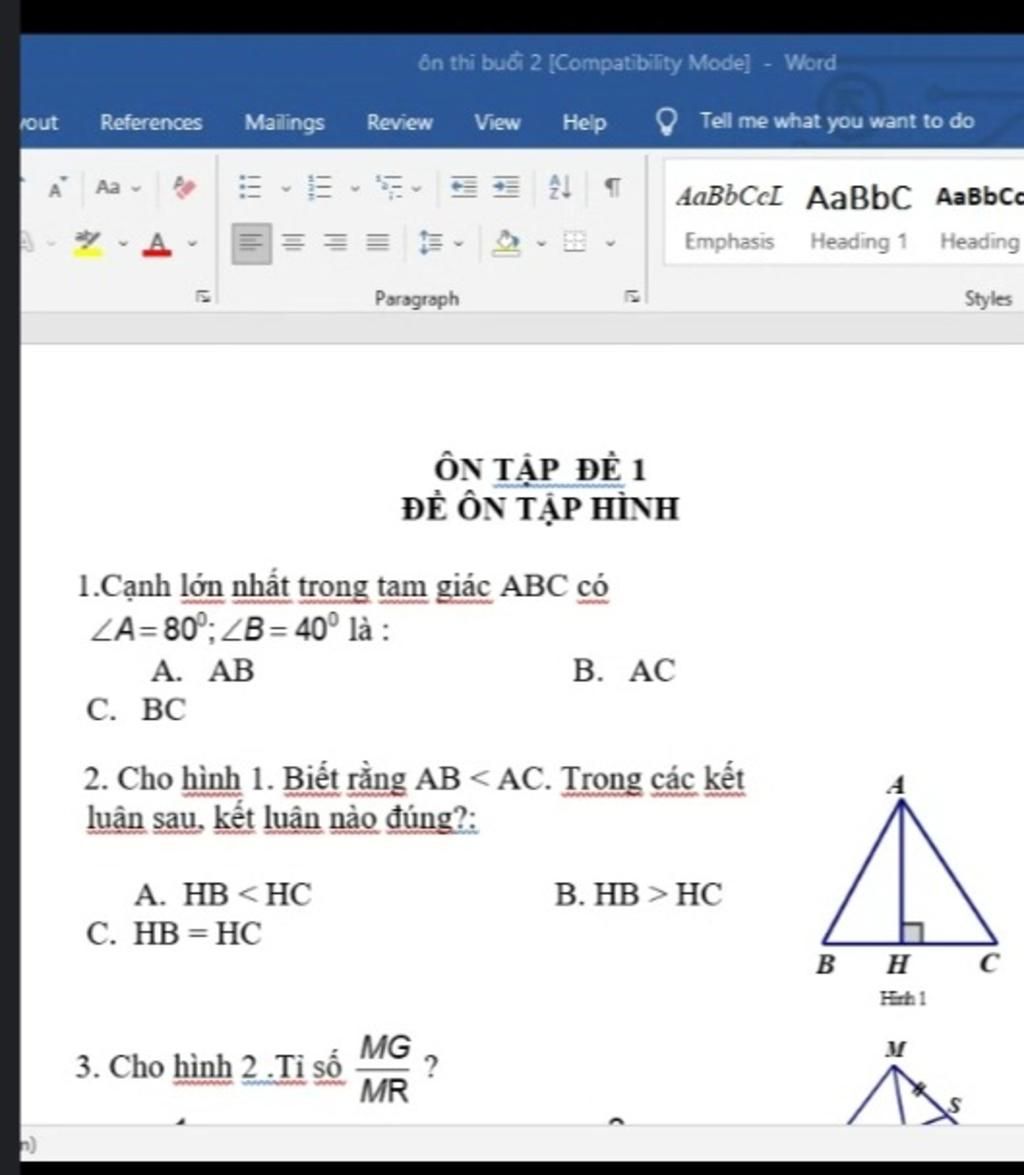Click the Hình 1 caption
Screen dimensions: 1024x1175
coord(903,999)
